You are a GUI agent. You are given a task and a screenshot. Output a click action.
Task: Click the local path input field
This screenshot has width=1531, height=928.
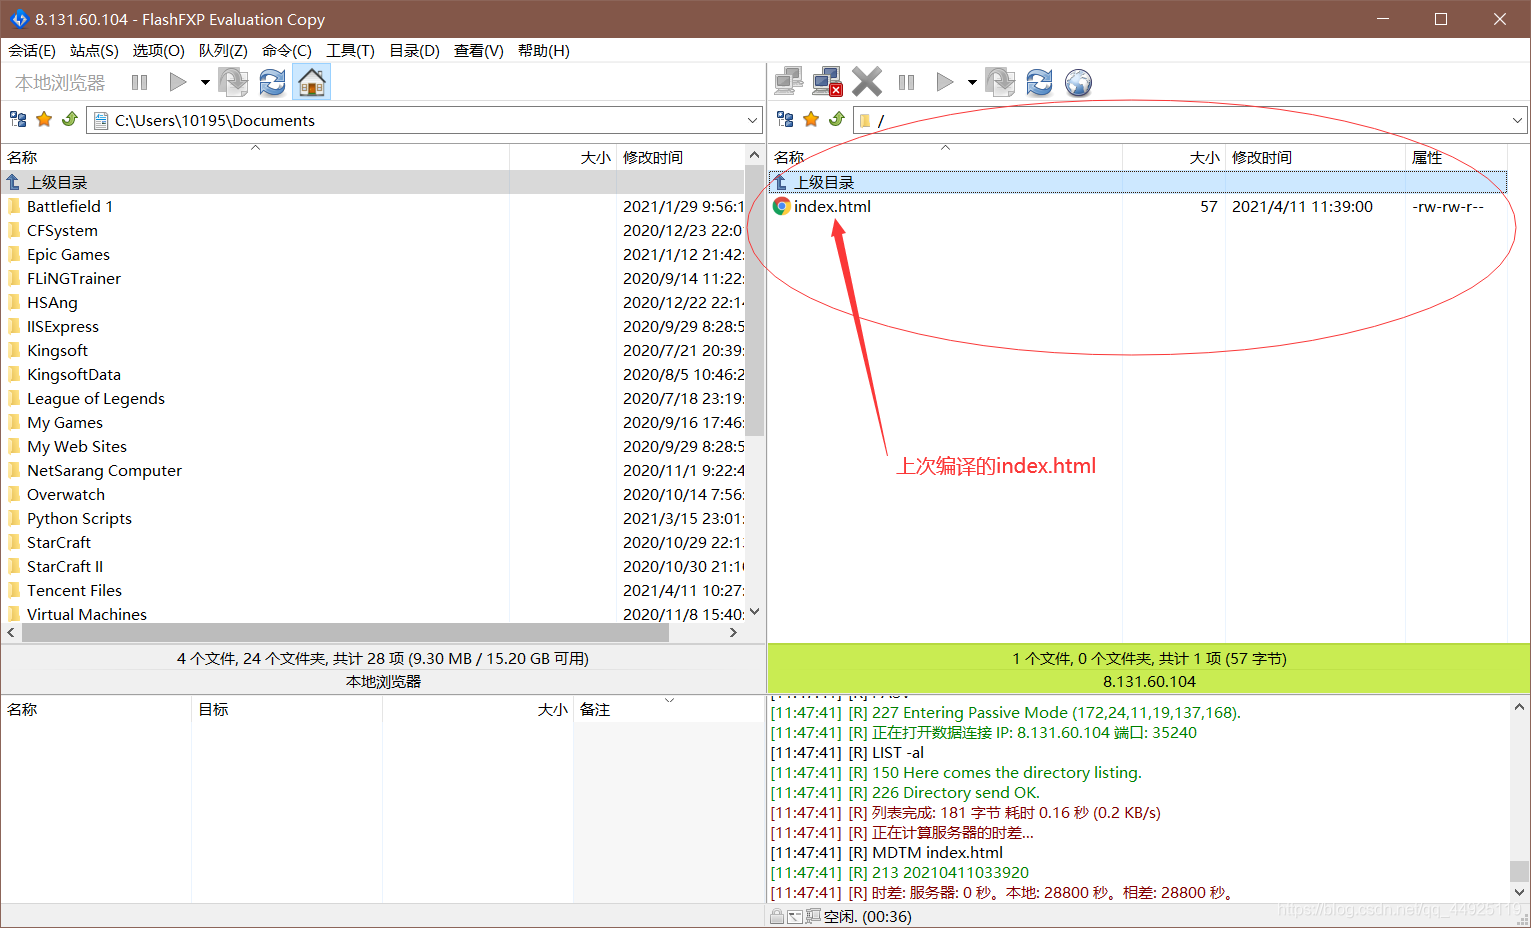(424, 120)
